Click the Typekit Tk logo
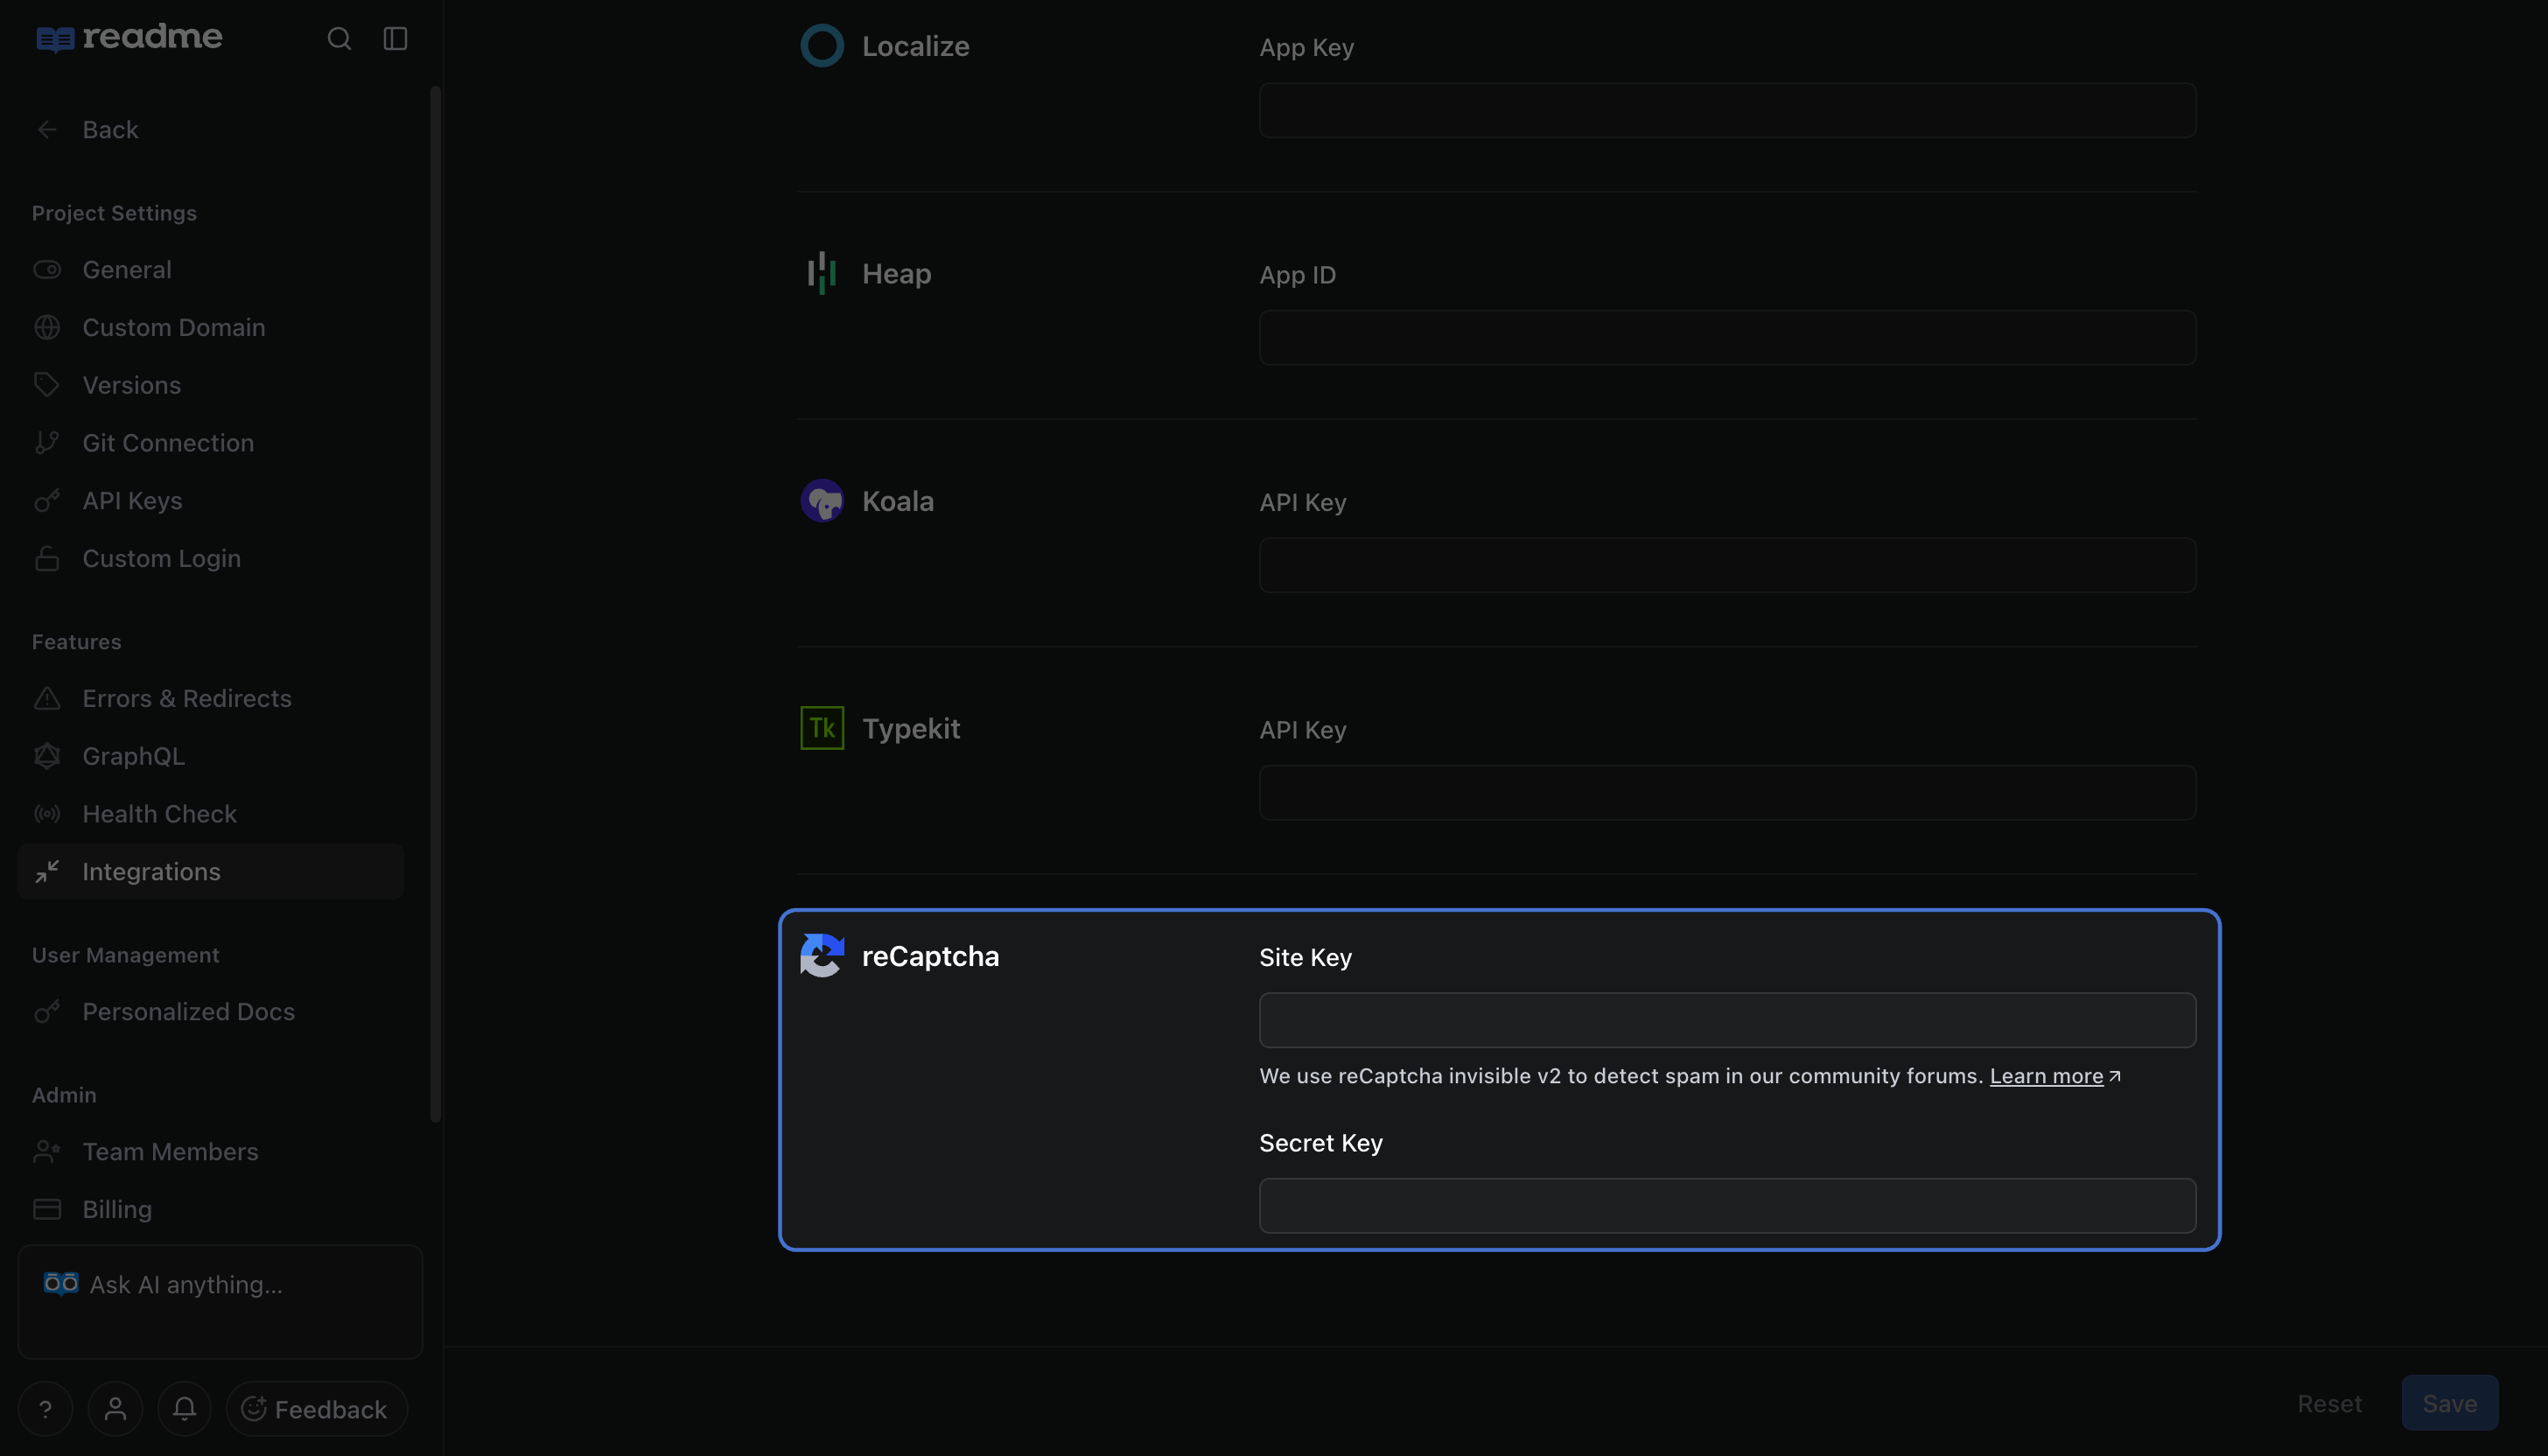Screen dimensions: 2548x1456 click(x=822, y=728)
